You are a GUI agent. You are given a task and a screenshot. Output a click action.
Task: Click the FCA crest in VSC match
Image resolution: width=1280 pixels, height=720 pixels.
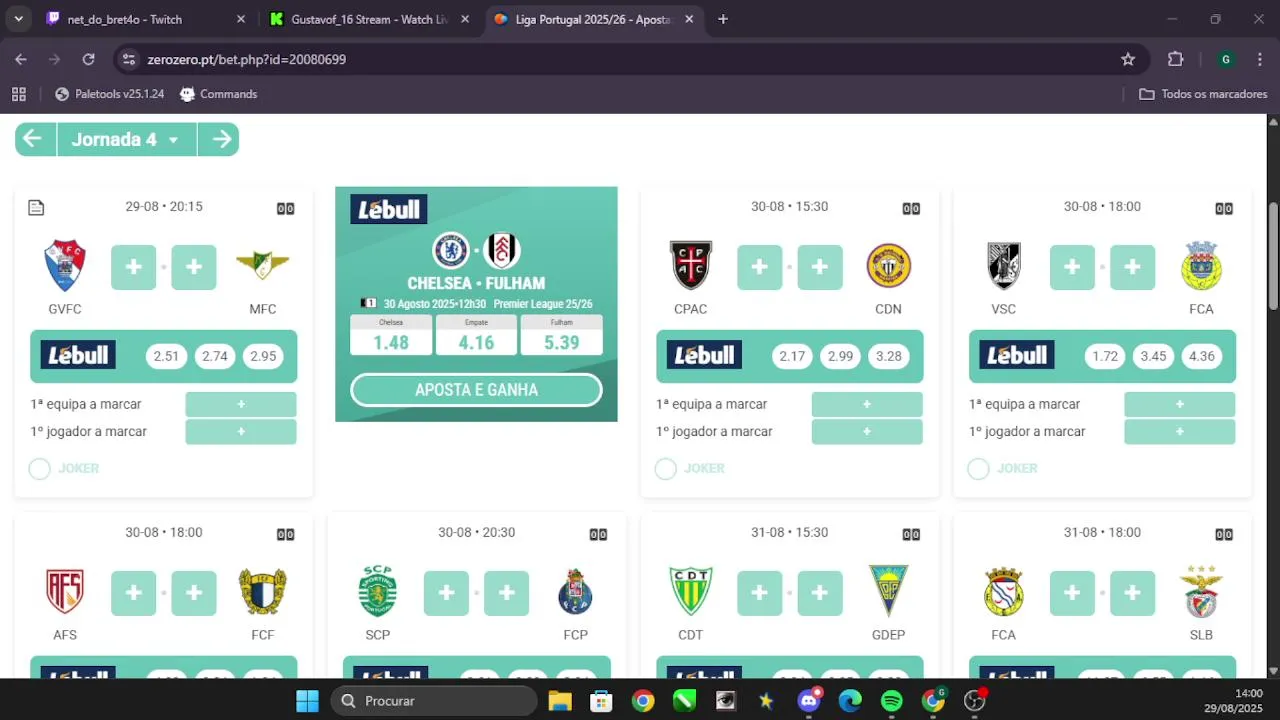pyautogui.click(x=1201, y=266)
